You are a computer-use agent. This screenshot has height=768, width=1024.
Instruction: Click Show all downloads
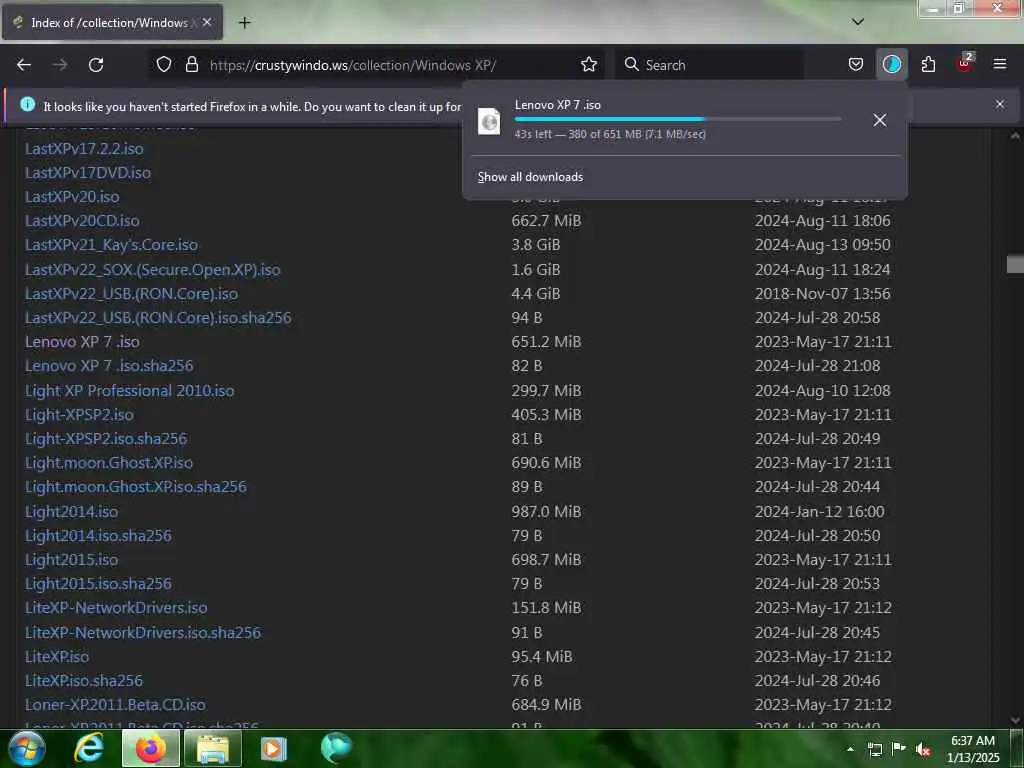point(530,177)
